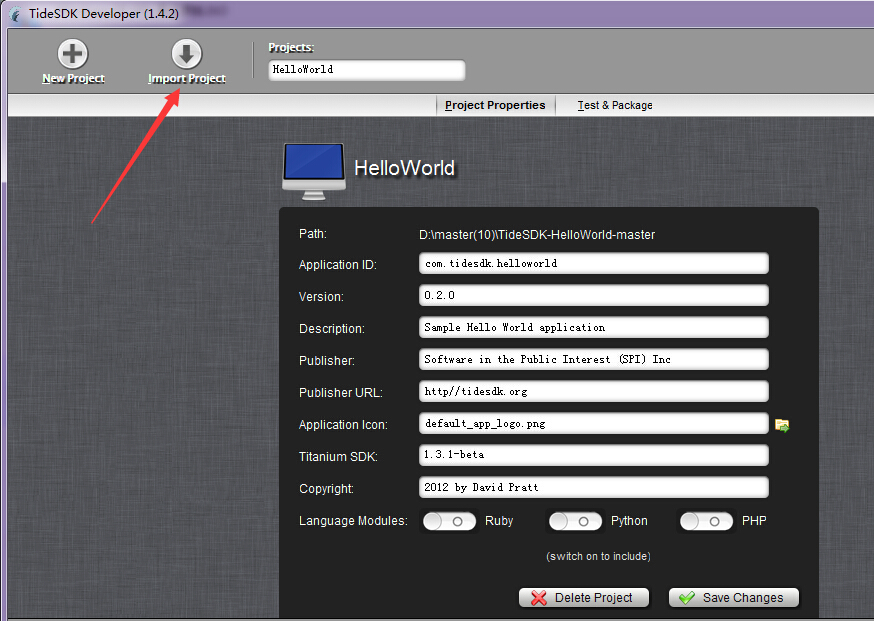This screenshot has height=621, width=874.
Task: Click the TideSDK app icon in title bar
Action: pyautogui.click(x=16, y=14)
